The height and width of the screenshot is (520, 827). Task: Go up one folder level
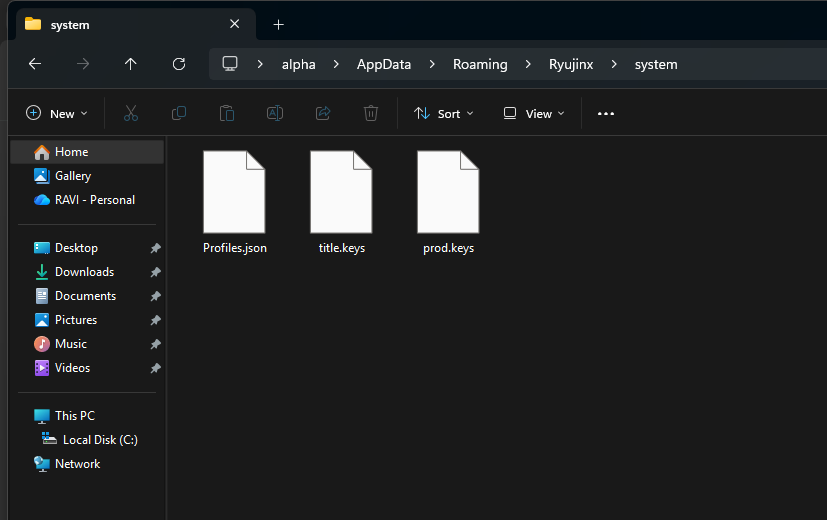click(x=130, y=64)
